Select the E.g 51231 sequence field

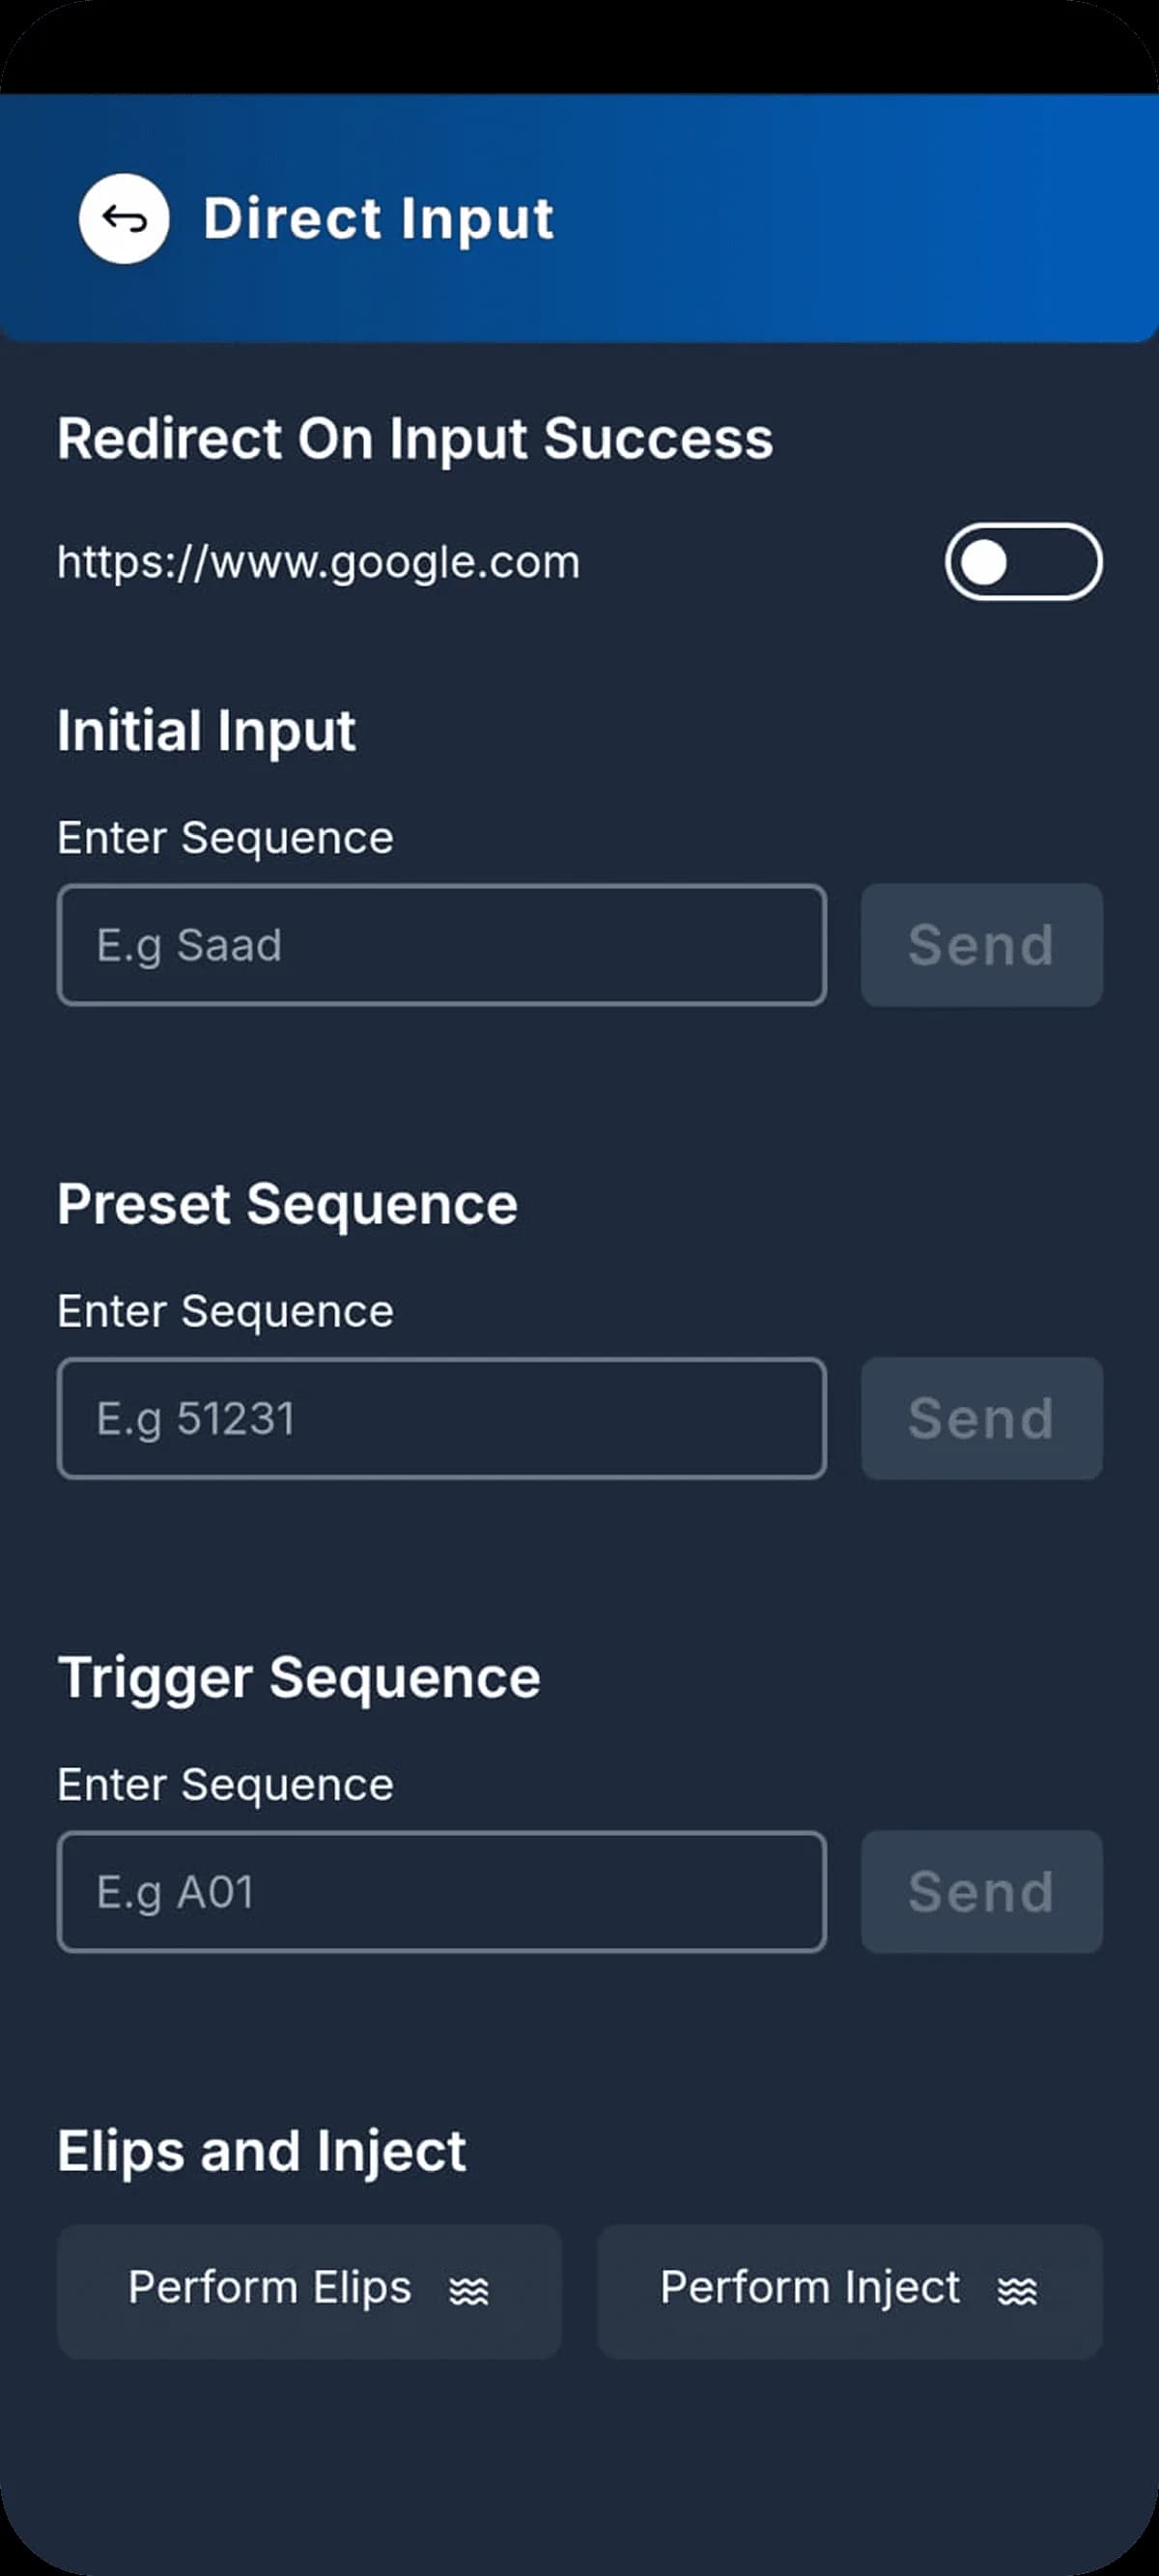coord(443,1418)
